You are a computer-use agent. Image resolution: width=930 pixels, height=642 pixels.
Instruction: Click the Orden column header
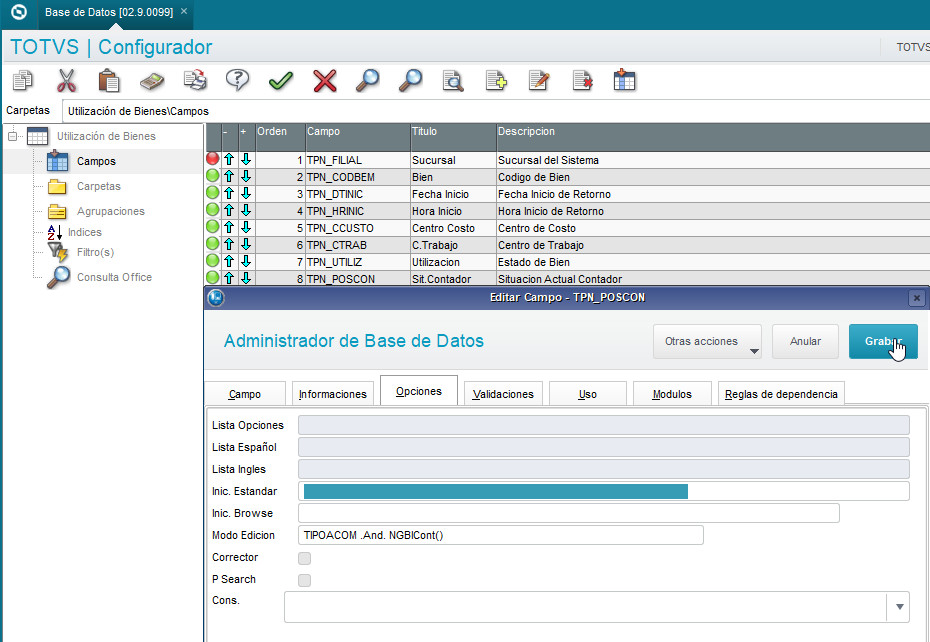pyautogui.click(x=281, y=137)
